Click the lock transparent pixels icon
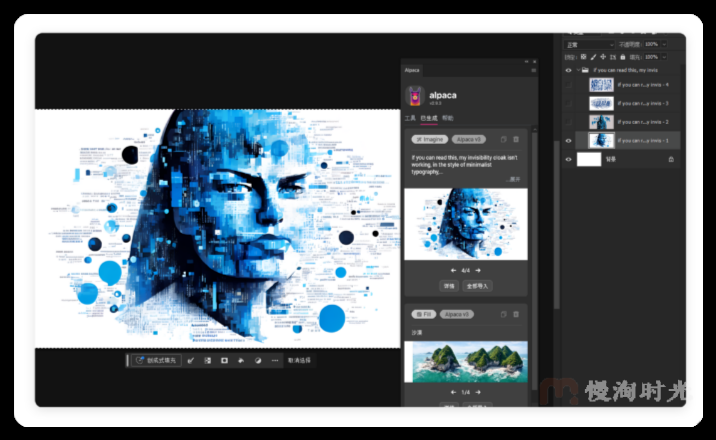 (583, 57)
